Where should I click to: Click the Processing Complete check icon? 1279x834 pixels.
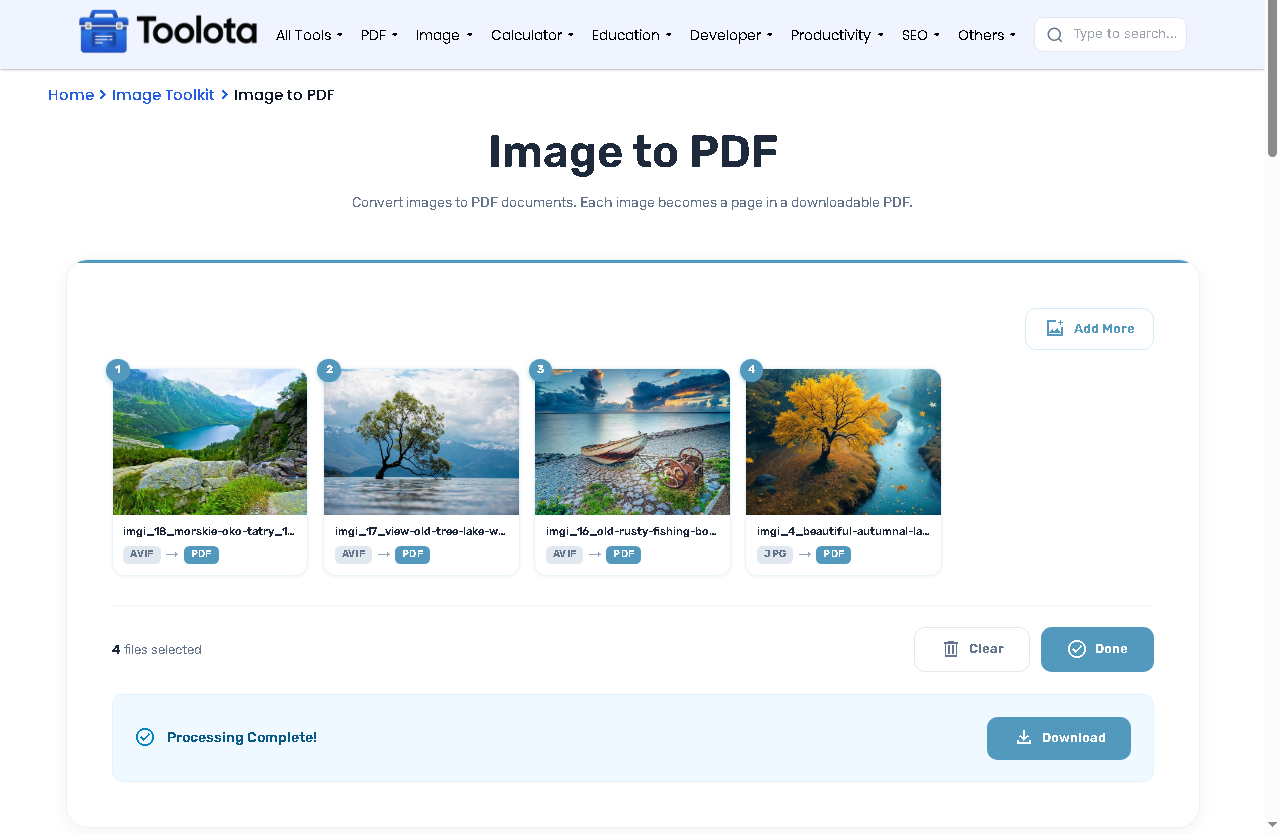(x=145, y=737)
